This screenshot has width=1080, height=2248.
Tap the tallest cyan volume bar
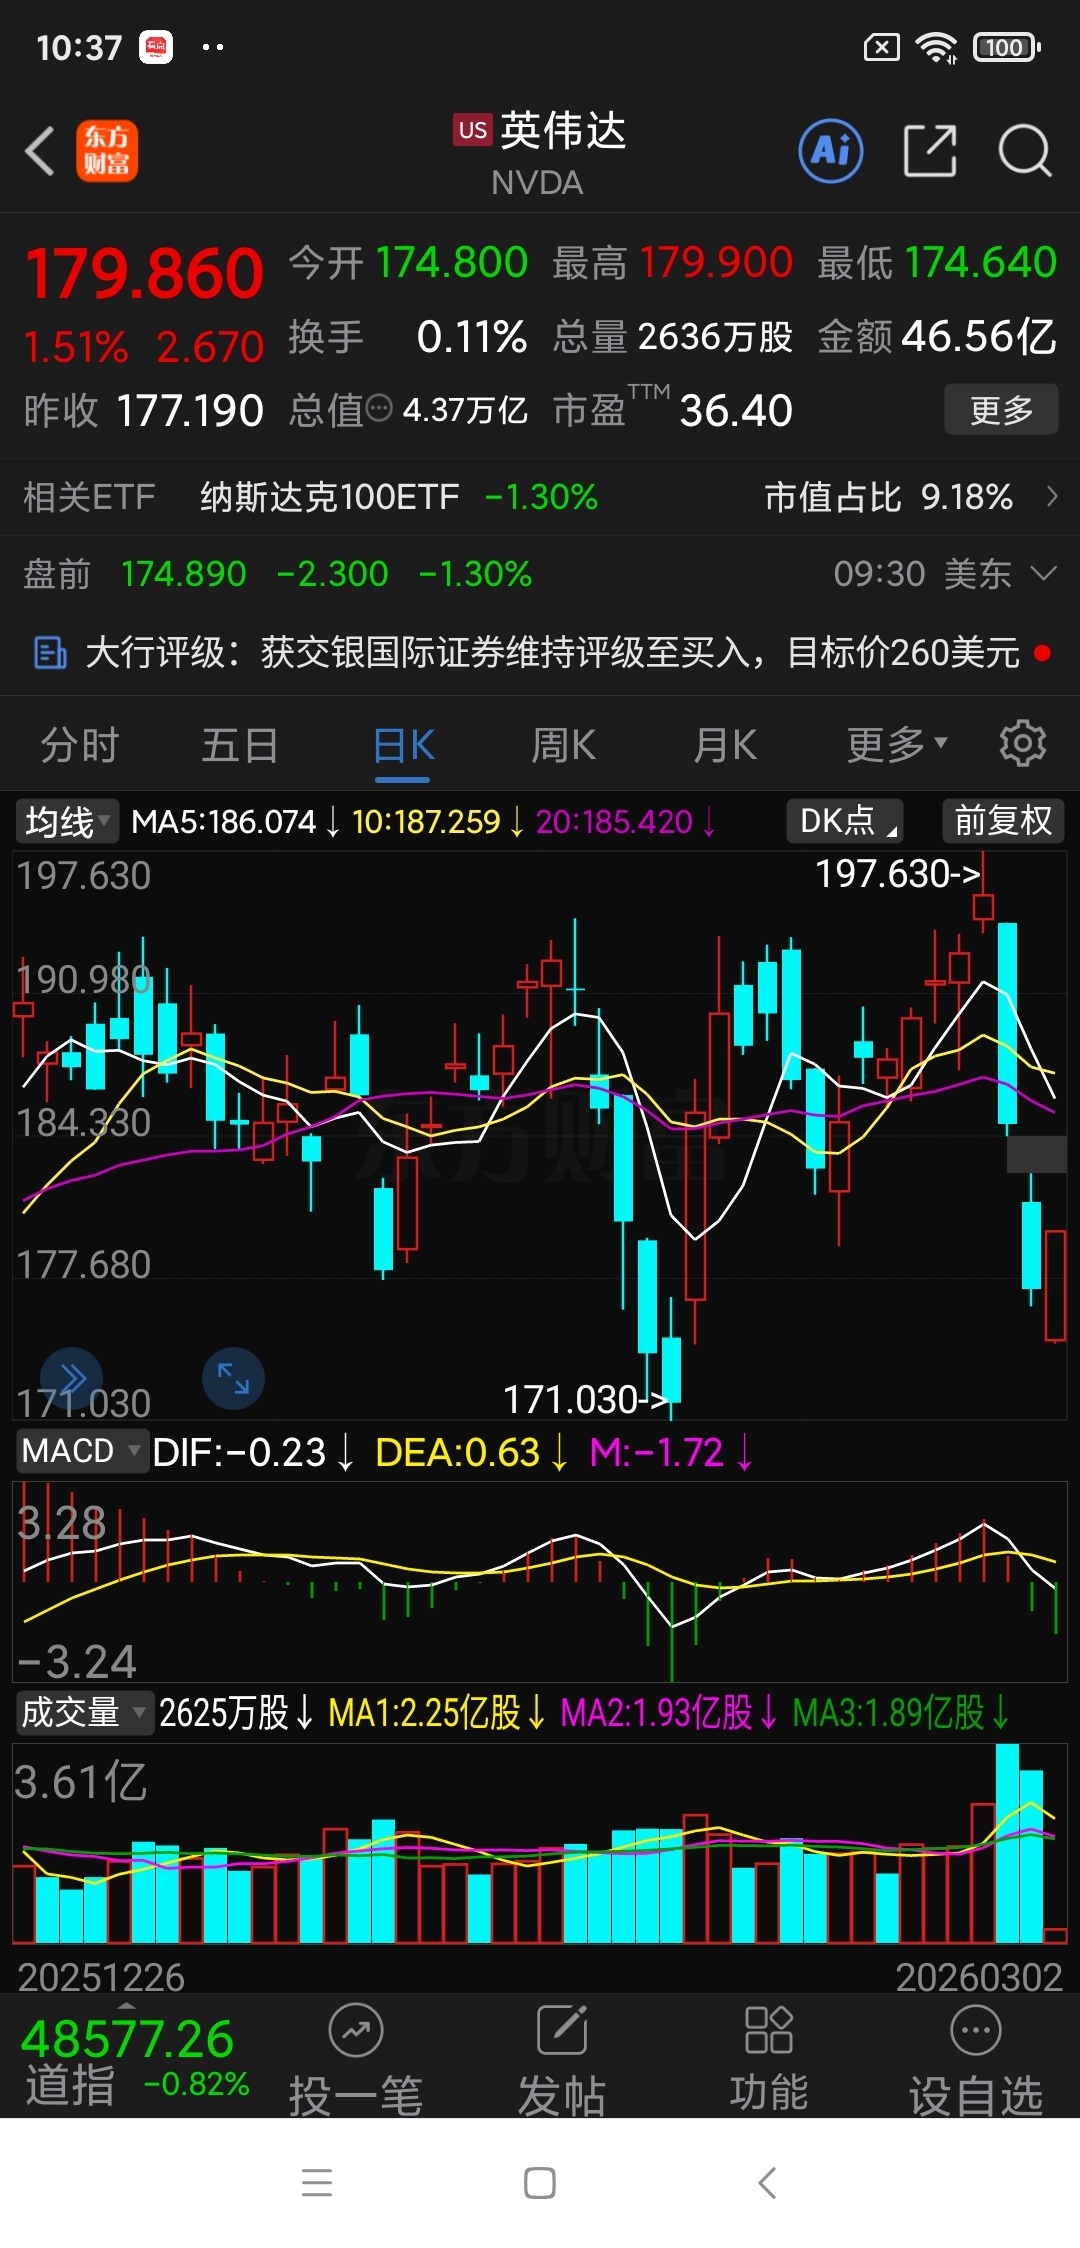1007,1843
